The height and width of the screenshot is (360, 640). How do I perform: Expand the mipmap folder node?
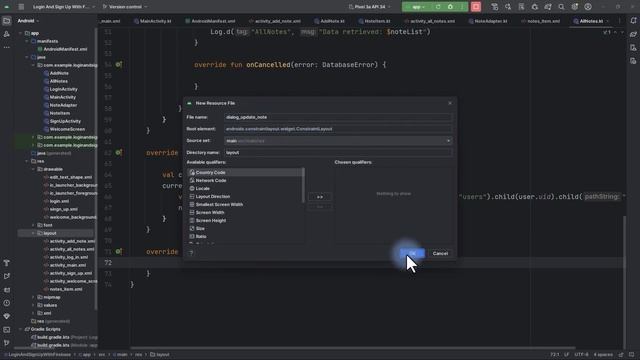point(33,298)
